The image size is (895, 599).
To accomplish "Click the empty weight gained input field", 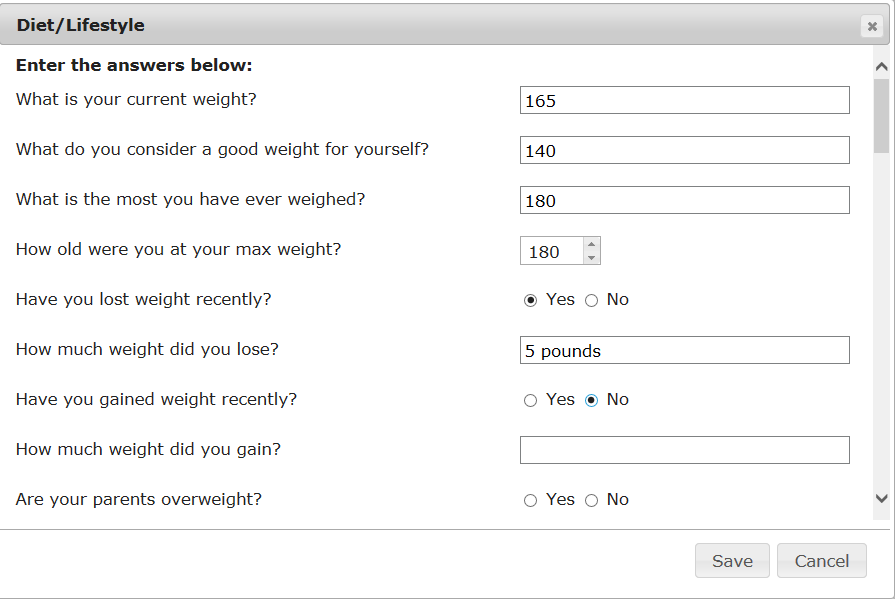I will pyautogui.click(x=684, y=449).
